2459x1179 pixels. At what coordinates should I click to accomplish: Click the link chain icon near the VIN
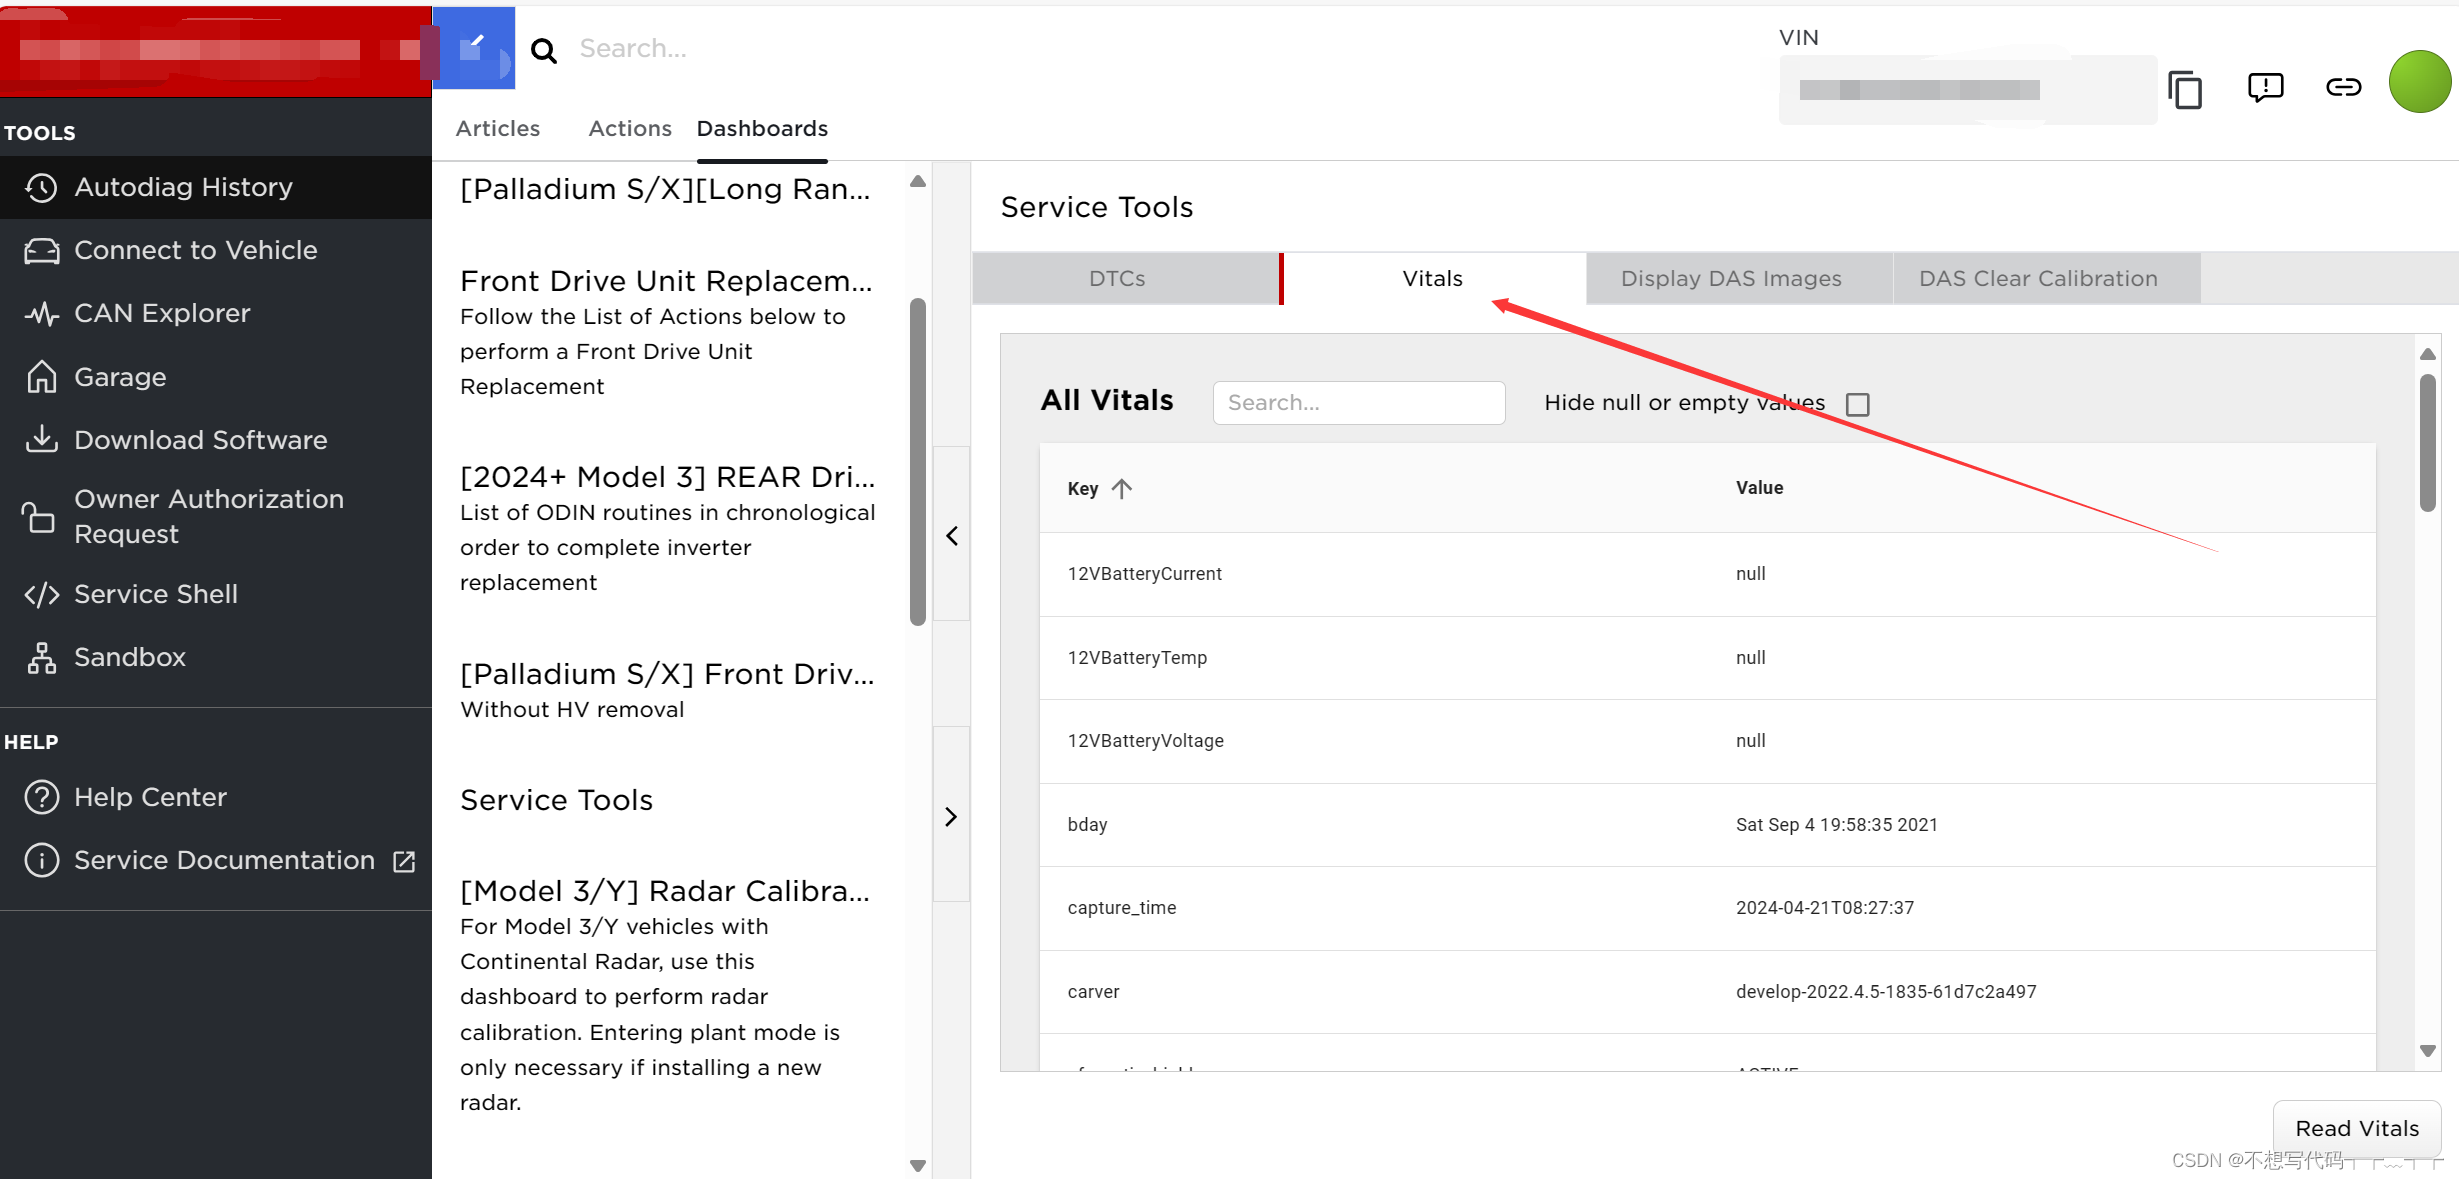pos(2343,88)
